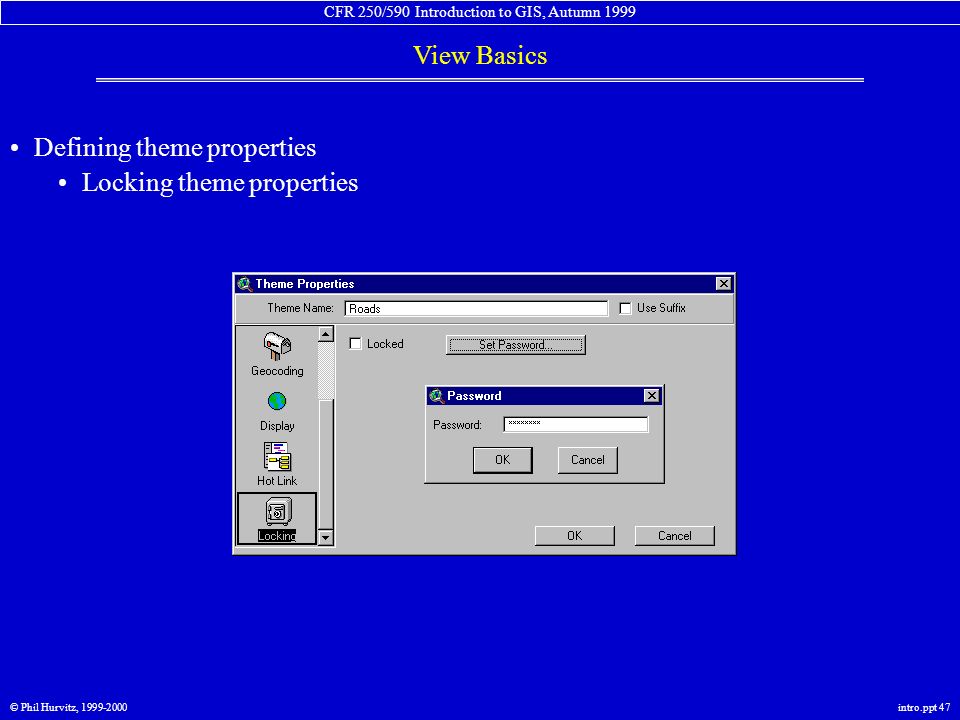Click the Geocoding label text
This screenshot has height=720, width=960.
pos(277,371)
